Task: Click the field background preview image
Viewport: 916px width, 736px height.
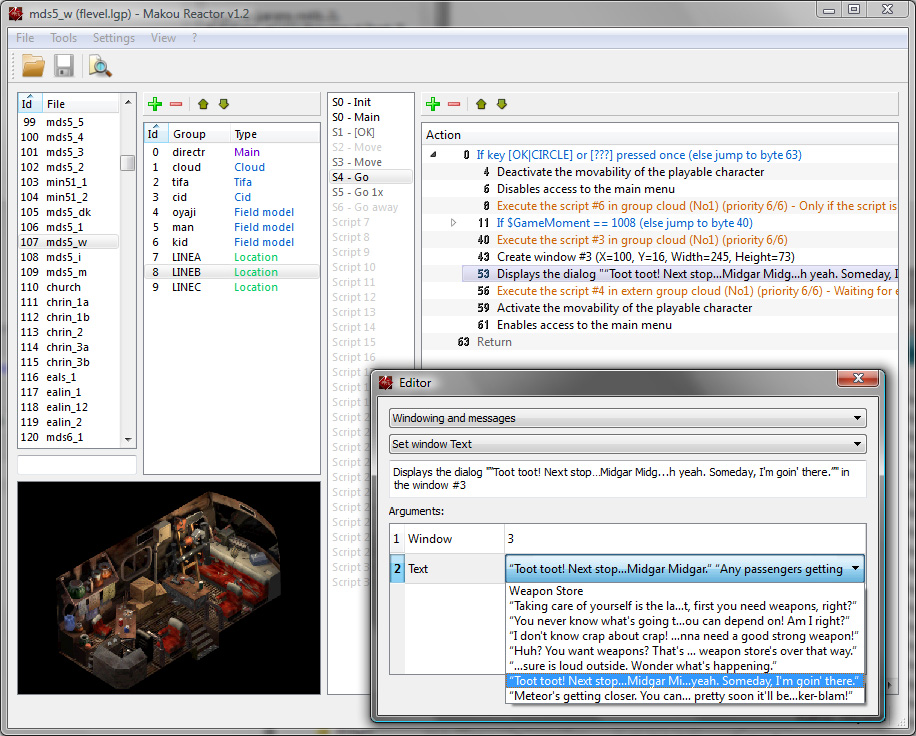Action: [169, 588]
